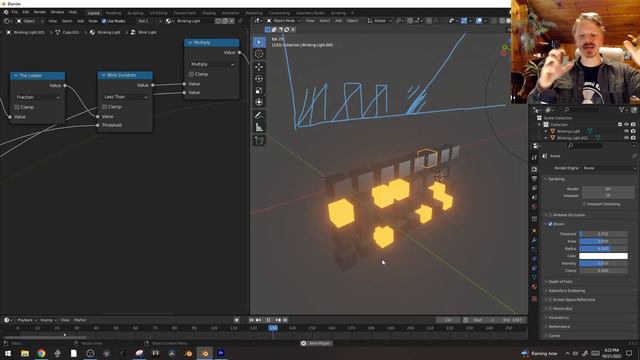Toggle the Use Nodes checkbox
Image resolution: width=640 pixels, height=360 pixels.
click(x=104, y=21)
